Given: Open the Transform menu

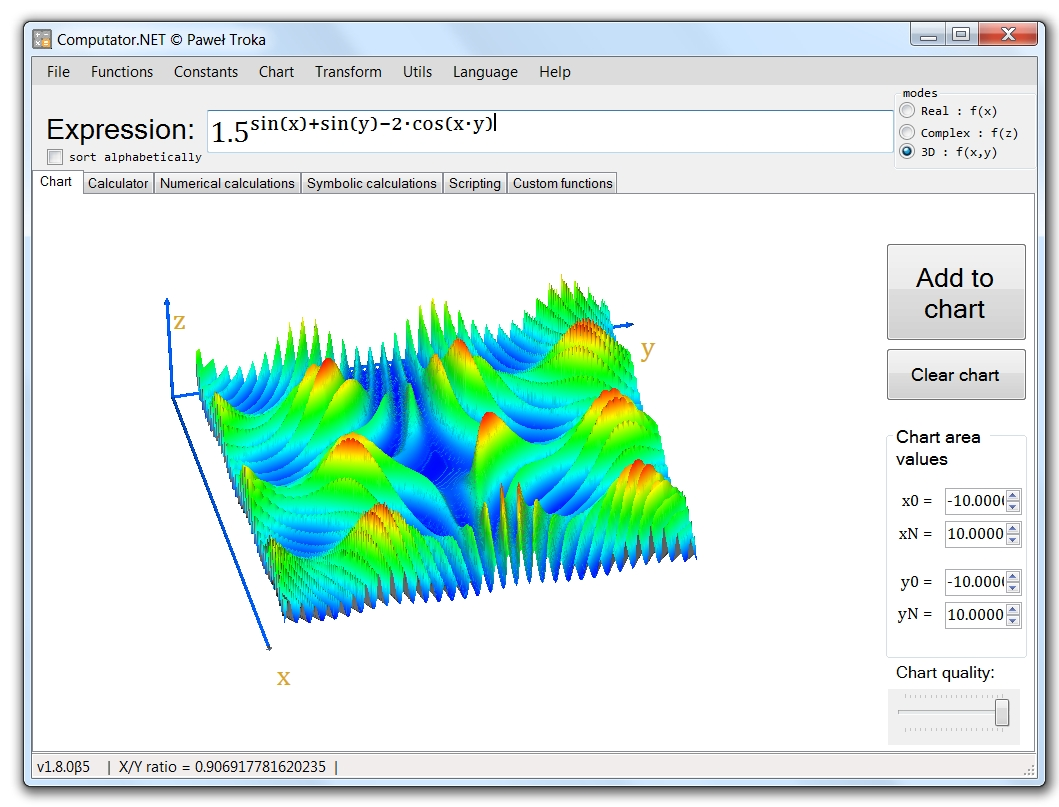Looking at the screenshot, I should point(348,72).
